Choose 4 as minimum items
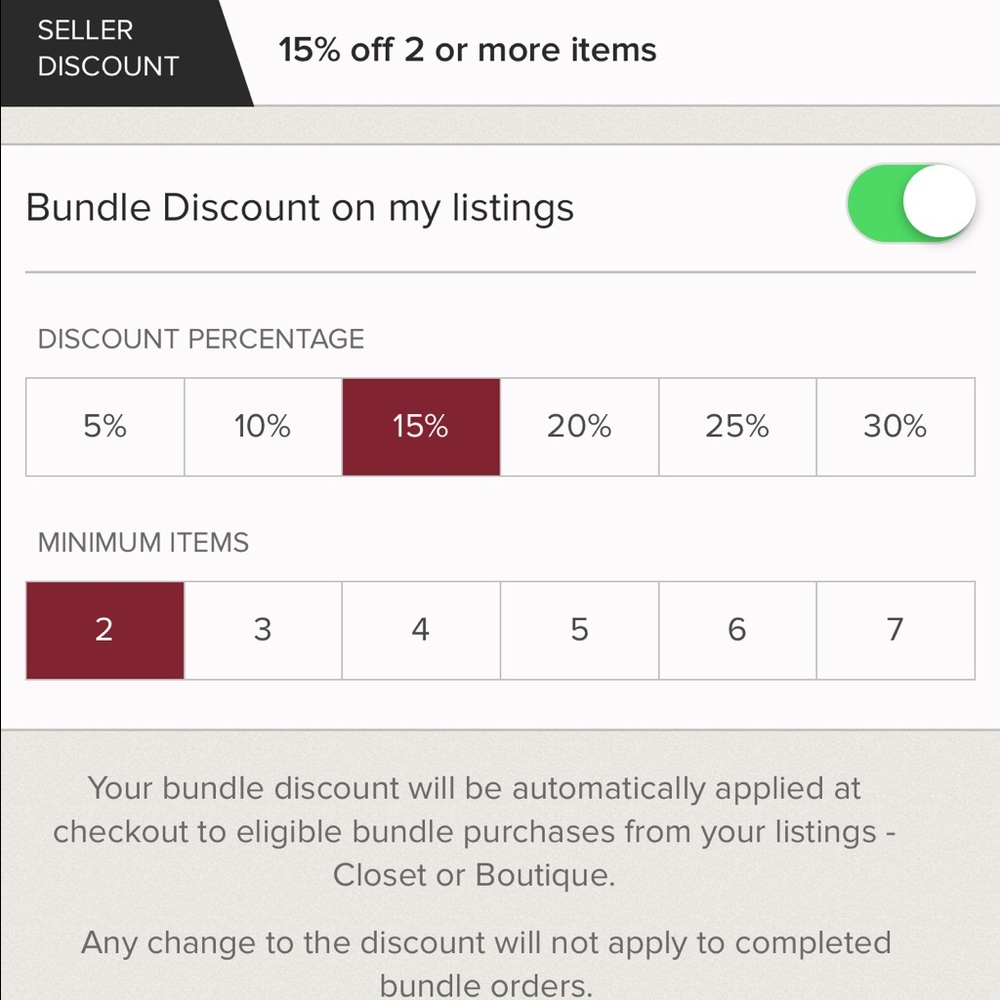Viewport: 1000px width, 1000px height. coord(421,630)
